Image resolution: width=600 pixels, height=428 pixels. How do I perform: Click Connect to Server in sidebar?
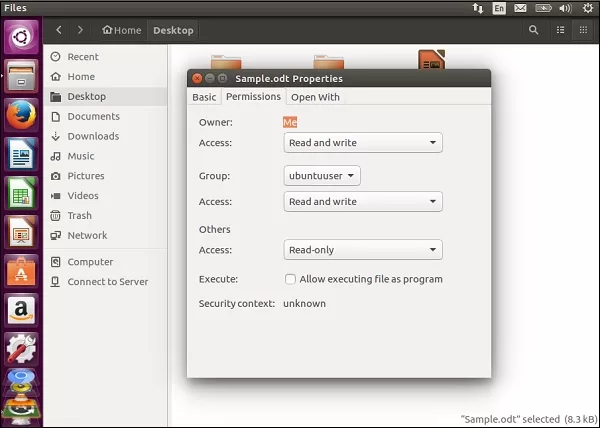[x=107, y=282]
